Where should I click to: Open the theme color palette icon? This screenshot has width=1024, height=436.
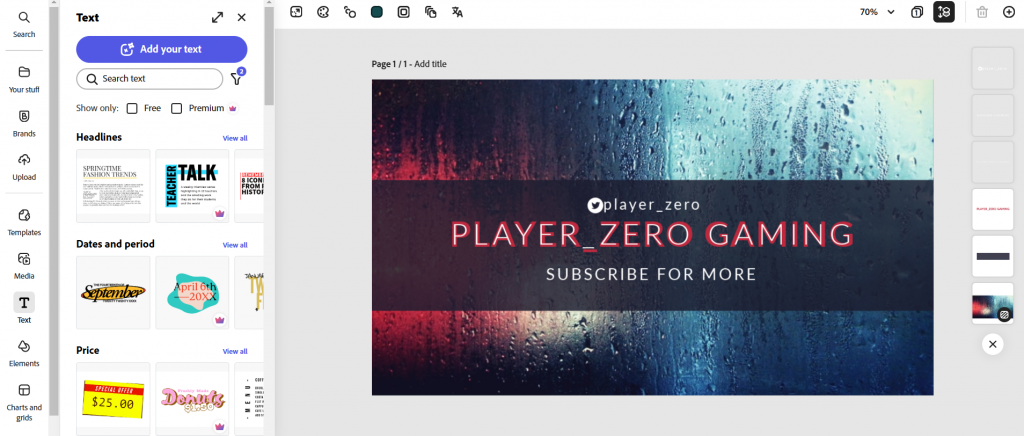point(323,12)
